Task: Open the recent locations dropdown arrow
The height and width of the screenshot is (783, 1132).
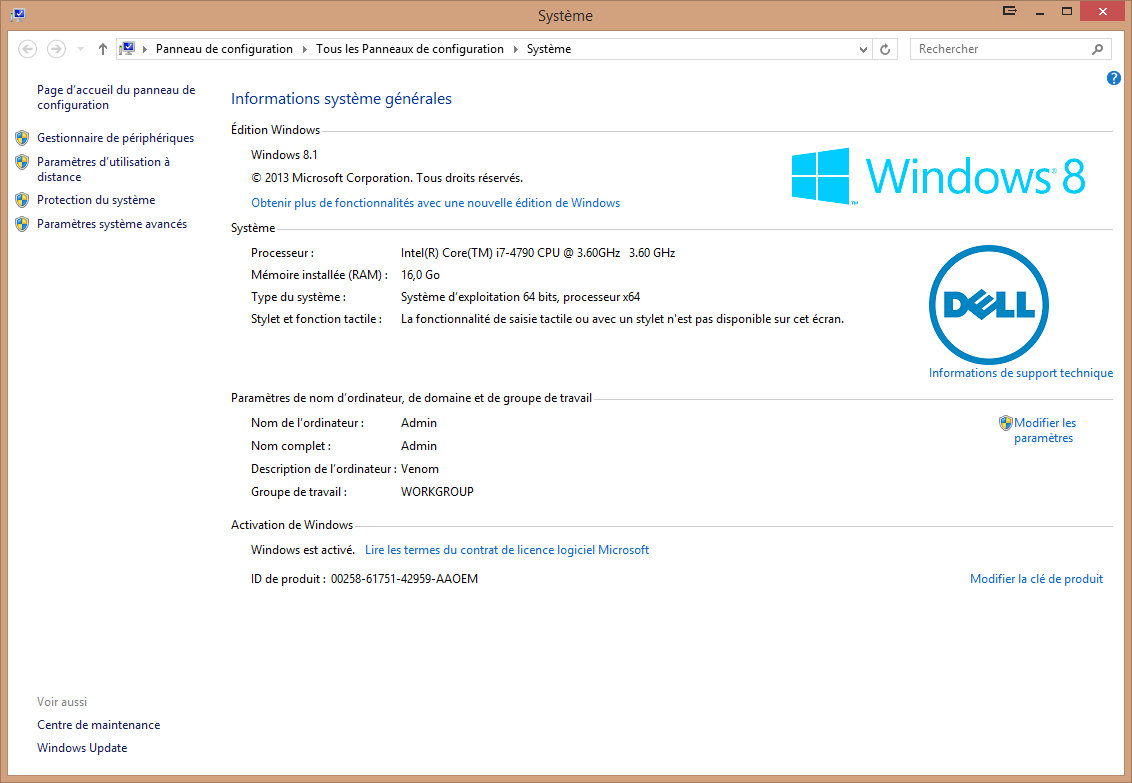Action: (x=80, y=49)
